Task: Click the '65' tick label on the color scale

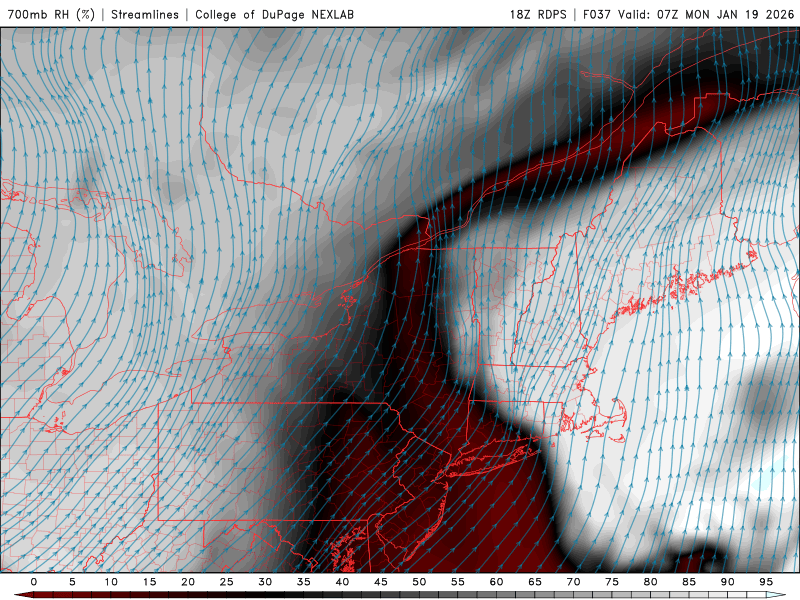Action: 535,582
